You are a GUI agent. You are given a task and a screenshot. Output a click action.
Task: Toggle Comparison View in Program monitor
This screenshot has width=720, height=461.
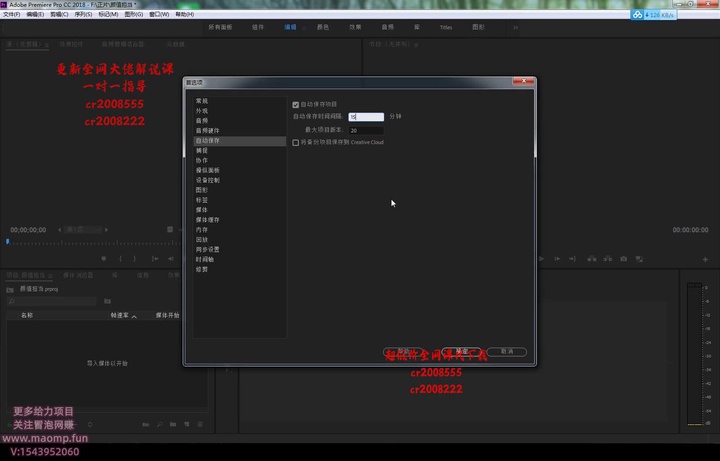click(x=639, y=259)
